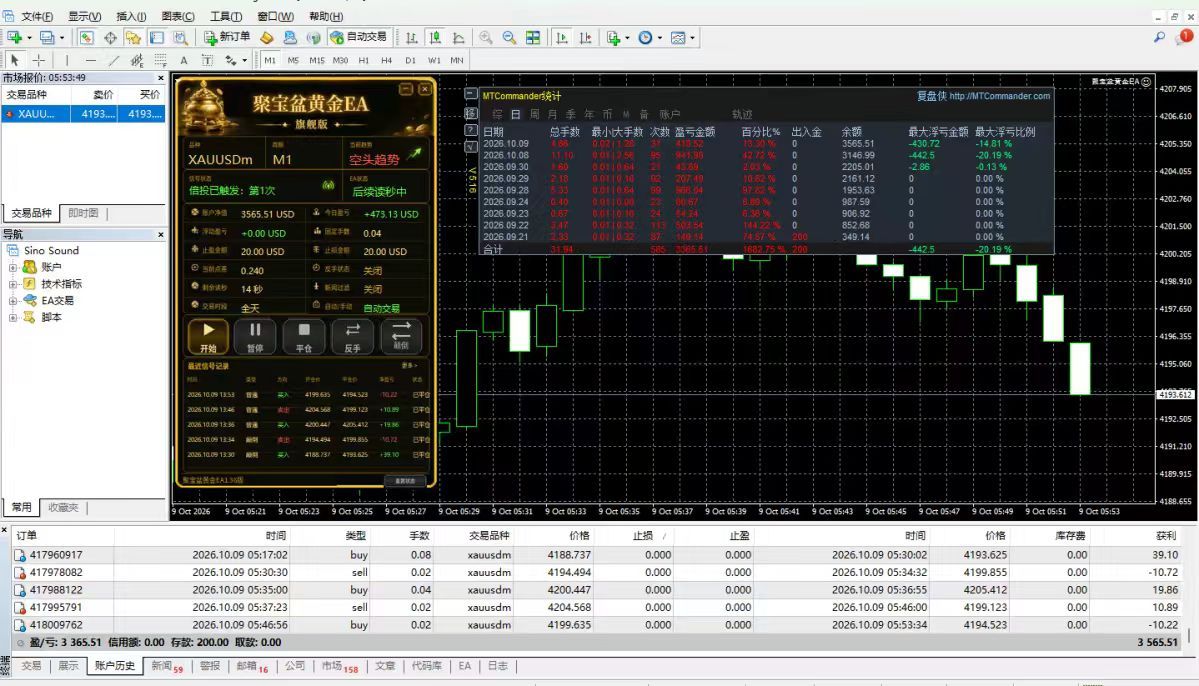This screenshot has height=686, width=1199.
Task: Expand the 账户 node in Navigator
Action: (x=13, y=268)
